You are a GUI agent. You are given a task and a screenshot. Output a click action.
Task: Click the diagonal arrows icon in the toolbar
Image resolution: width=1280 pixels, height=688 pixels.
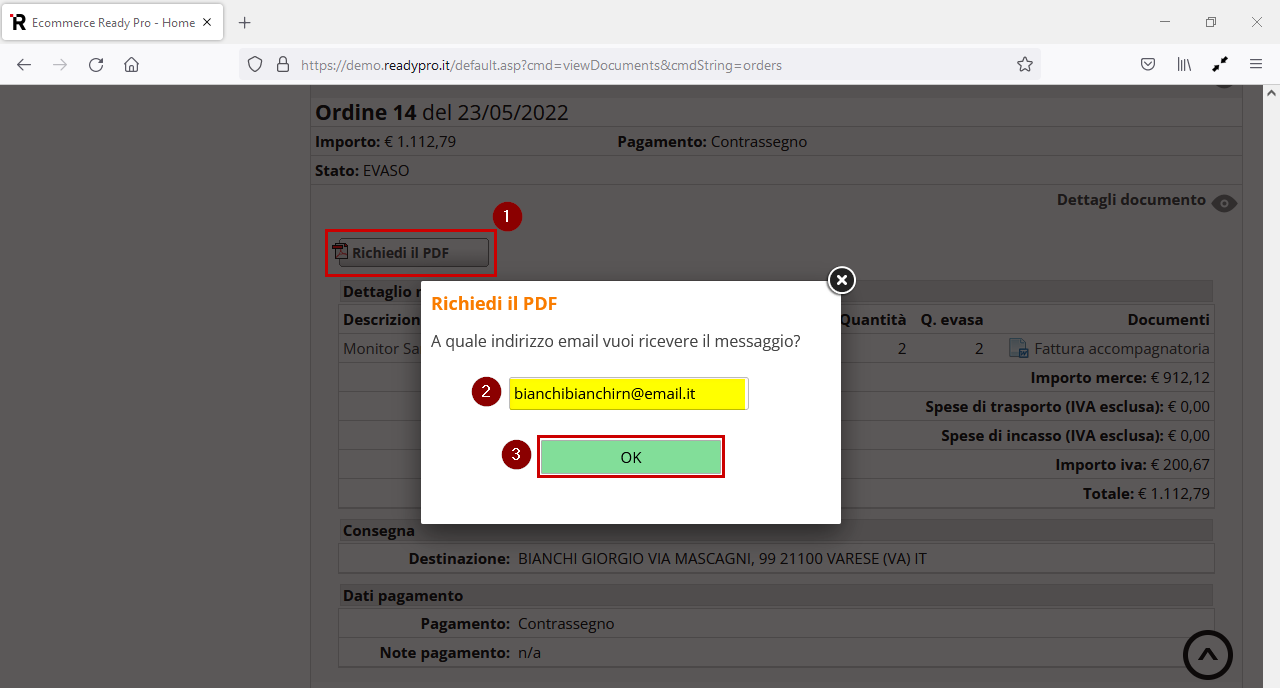pyautogui.click(x=1220, y=63)
